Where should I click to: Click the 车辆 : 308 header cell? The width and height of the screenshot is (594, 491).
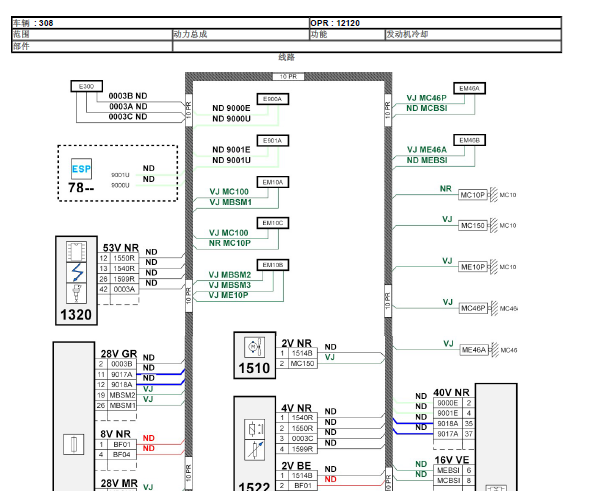161,23
